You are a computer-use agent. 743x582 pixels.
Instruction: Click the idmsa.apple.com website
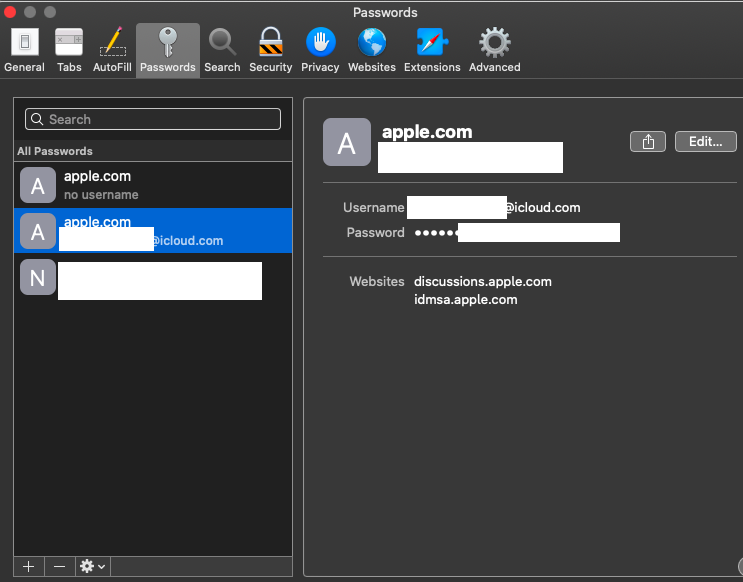click(x=465, y=300)
